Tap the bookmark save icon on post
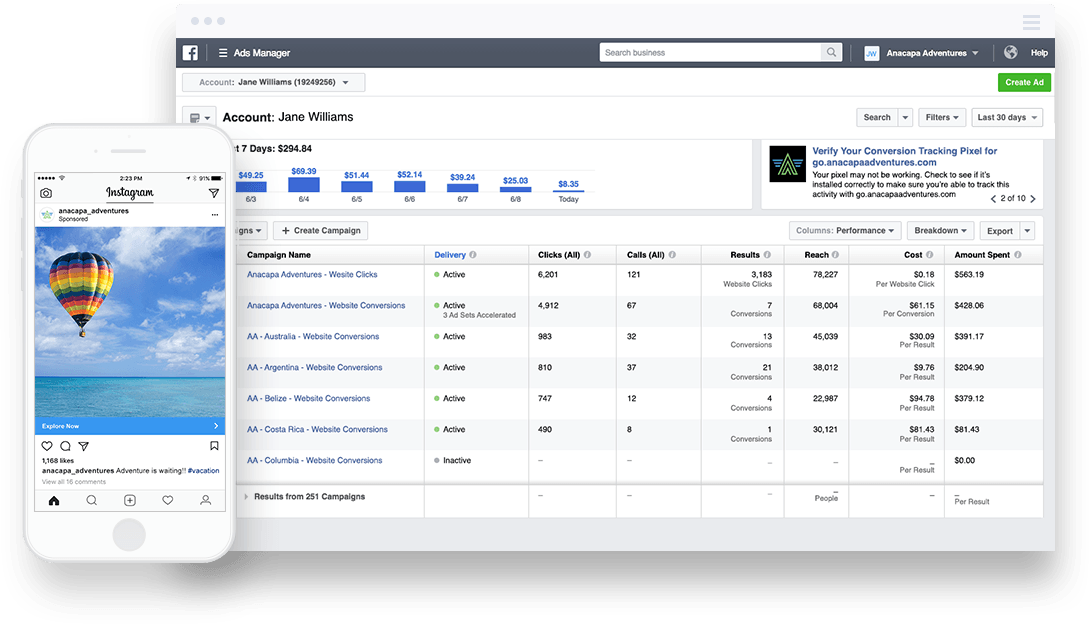Screen dimensions: 1089x624 coord(214,446)
